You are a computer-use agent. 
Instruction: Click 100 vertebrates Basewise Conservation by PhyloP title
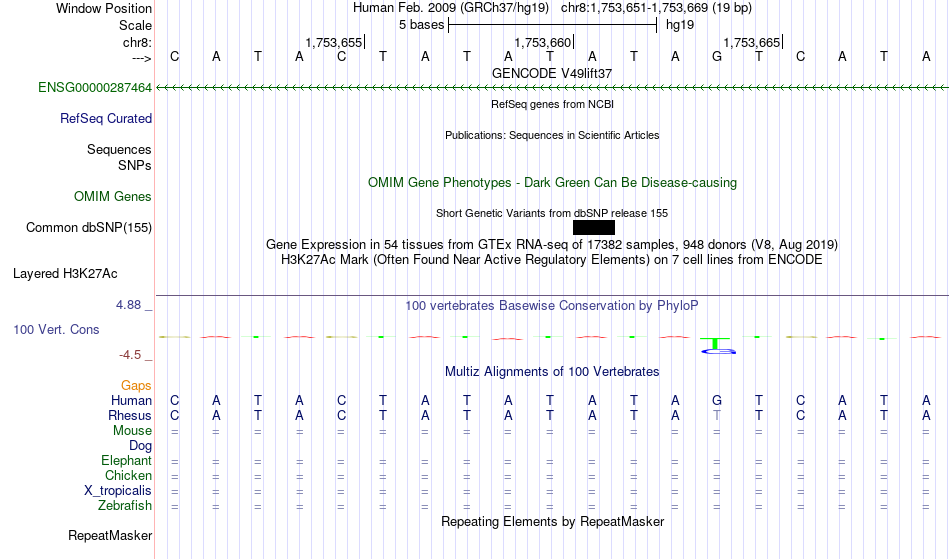(552, 306)
